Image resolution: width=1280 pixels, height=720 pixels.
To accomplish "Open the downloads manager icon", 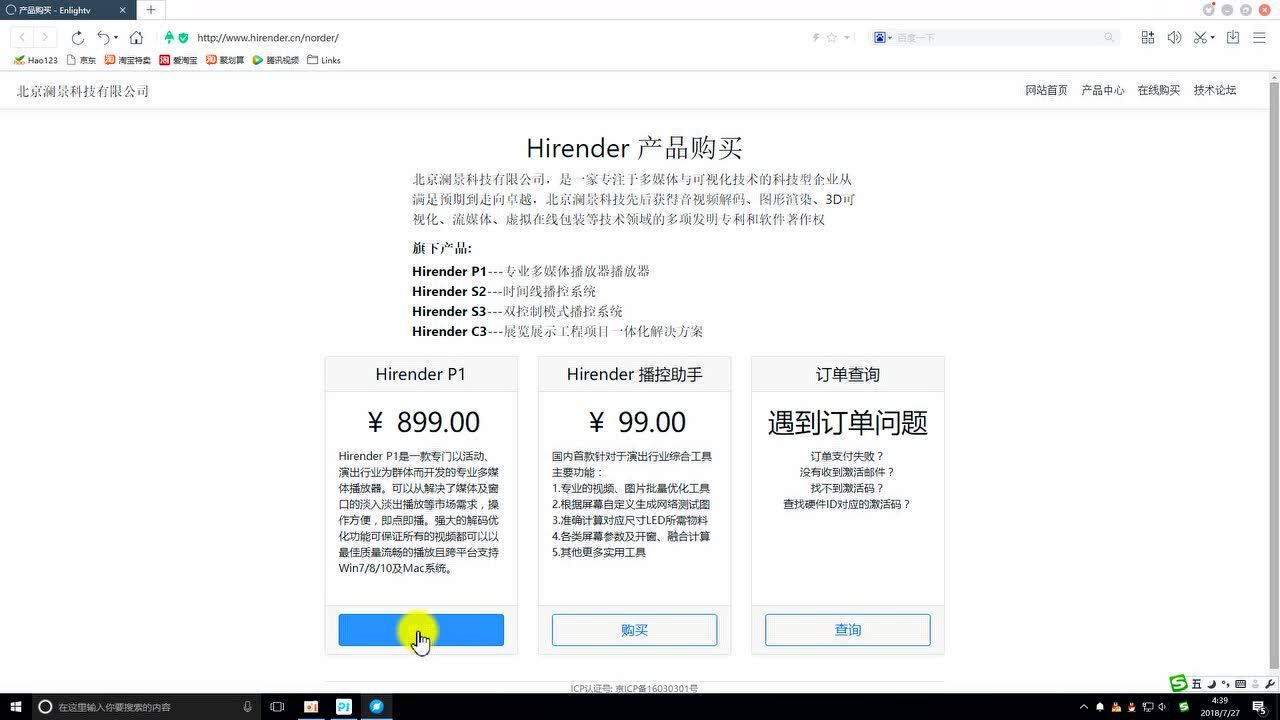I will click(1233, 37).
